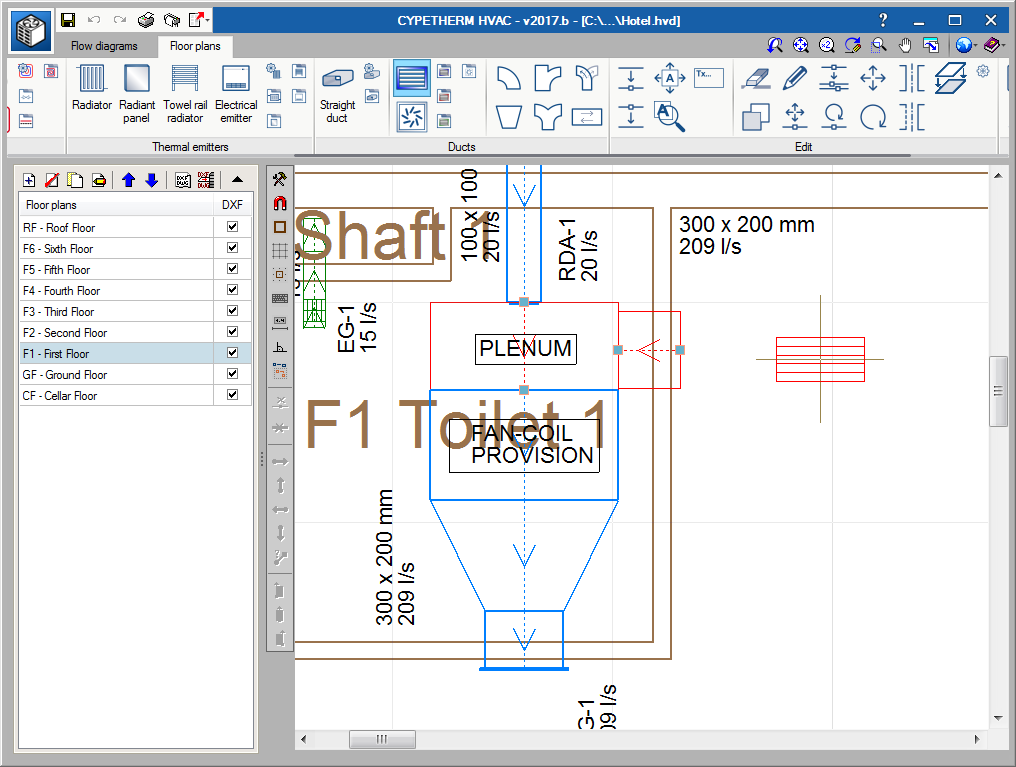Select the Radiator thermal emitter tool

pyautogui.click(x=92, y=88)
